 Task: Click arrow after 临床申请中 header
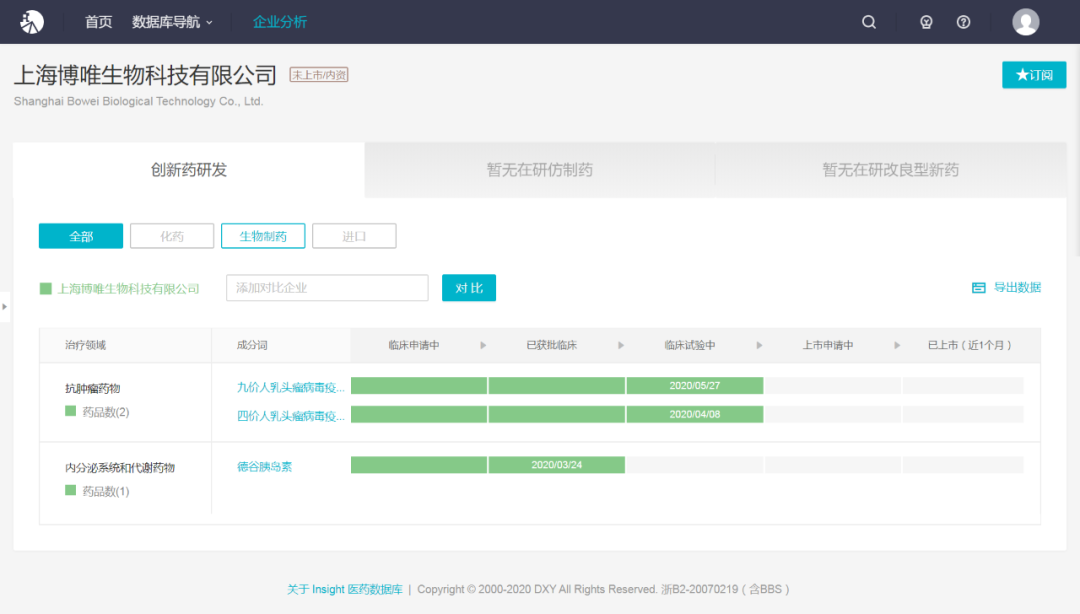coord(483,345)
